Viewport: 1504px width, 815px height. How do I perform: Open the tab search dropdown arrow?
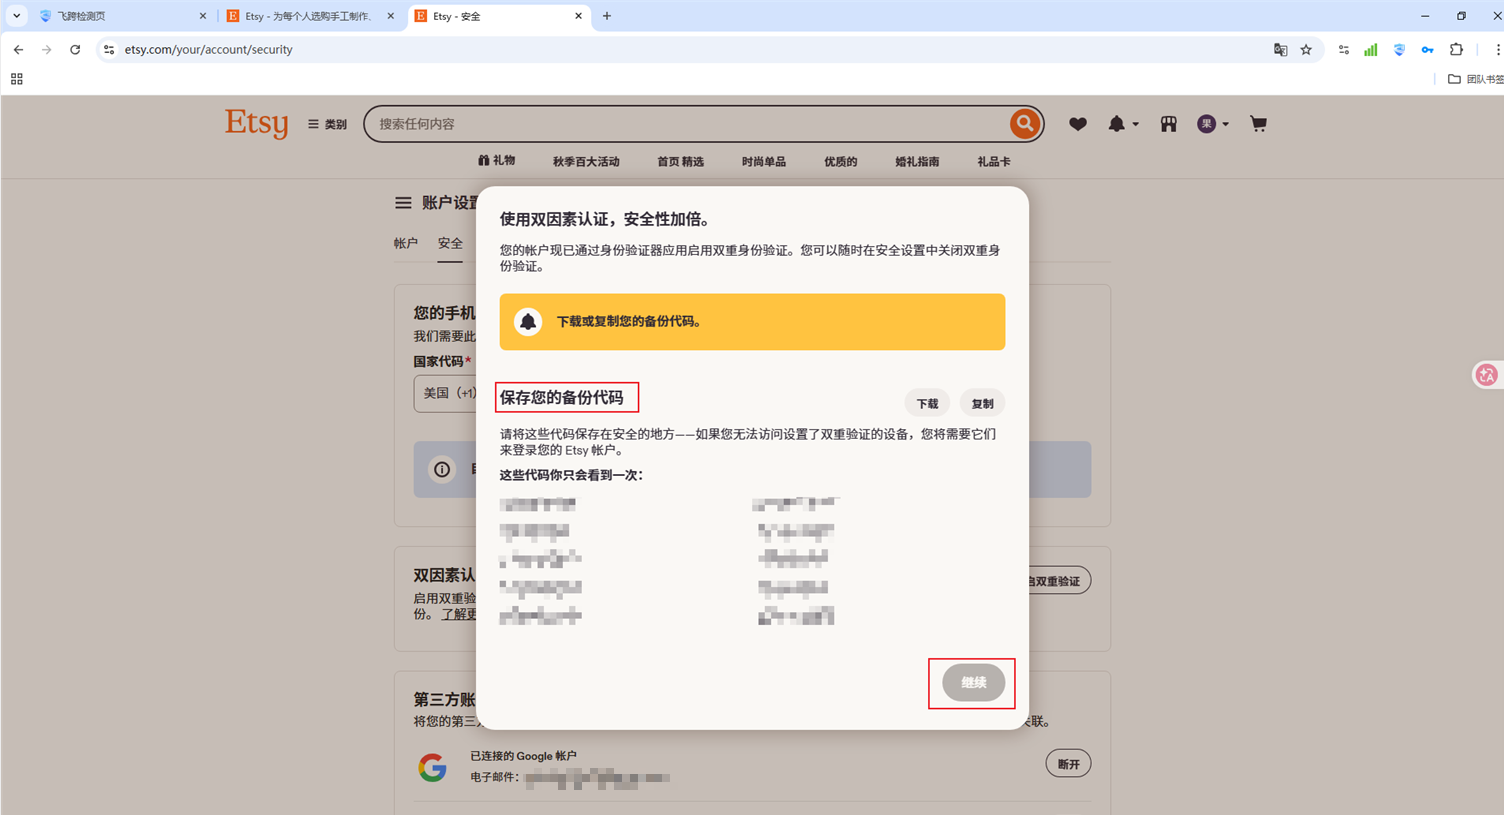[17, 16]
